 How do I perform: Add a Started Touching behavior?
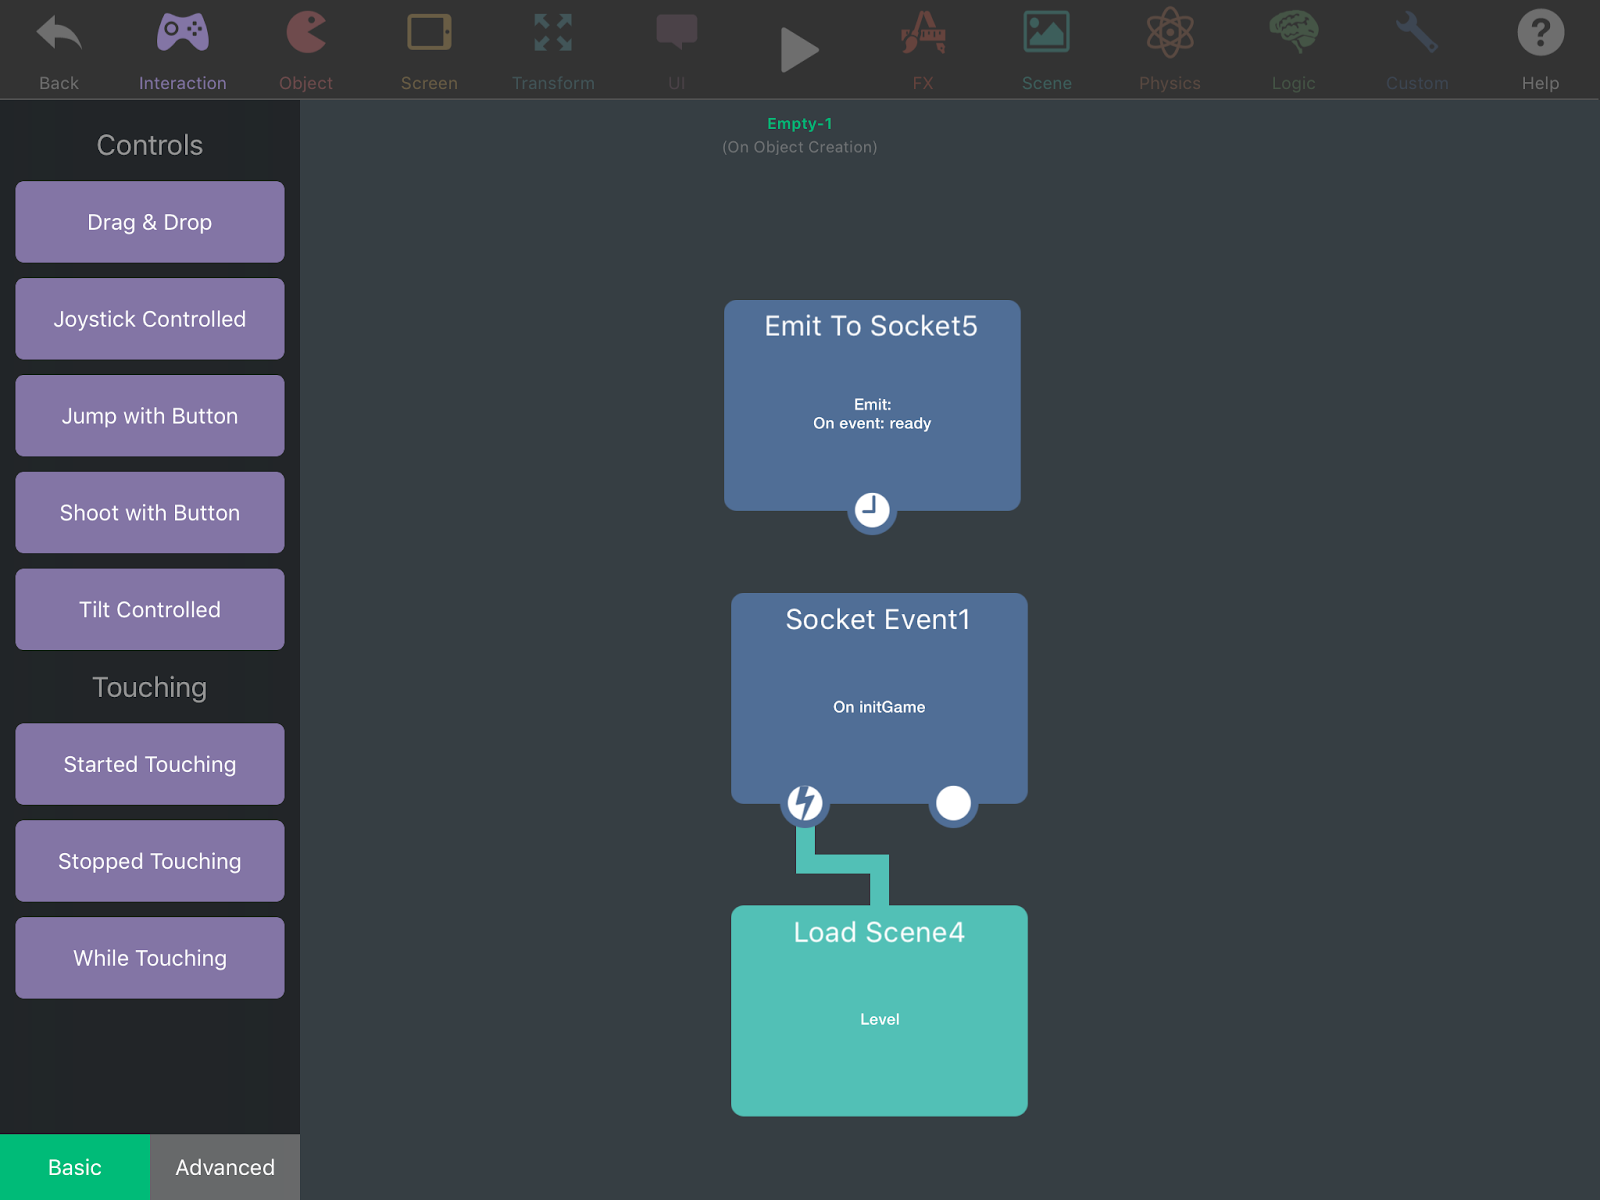tap(150, 764)
